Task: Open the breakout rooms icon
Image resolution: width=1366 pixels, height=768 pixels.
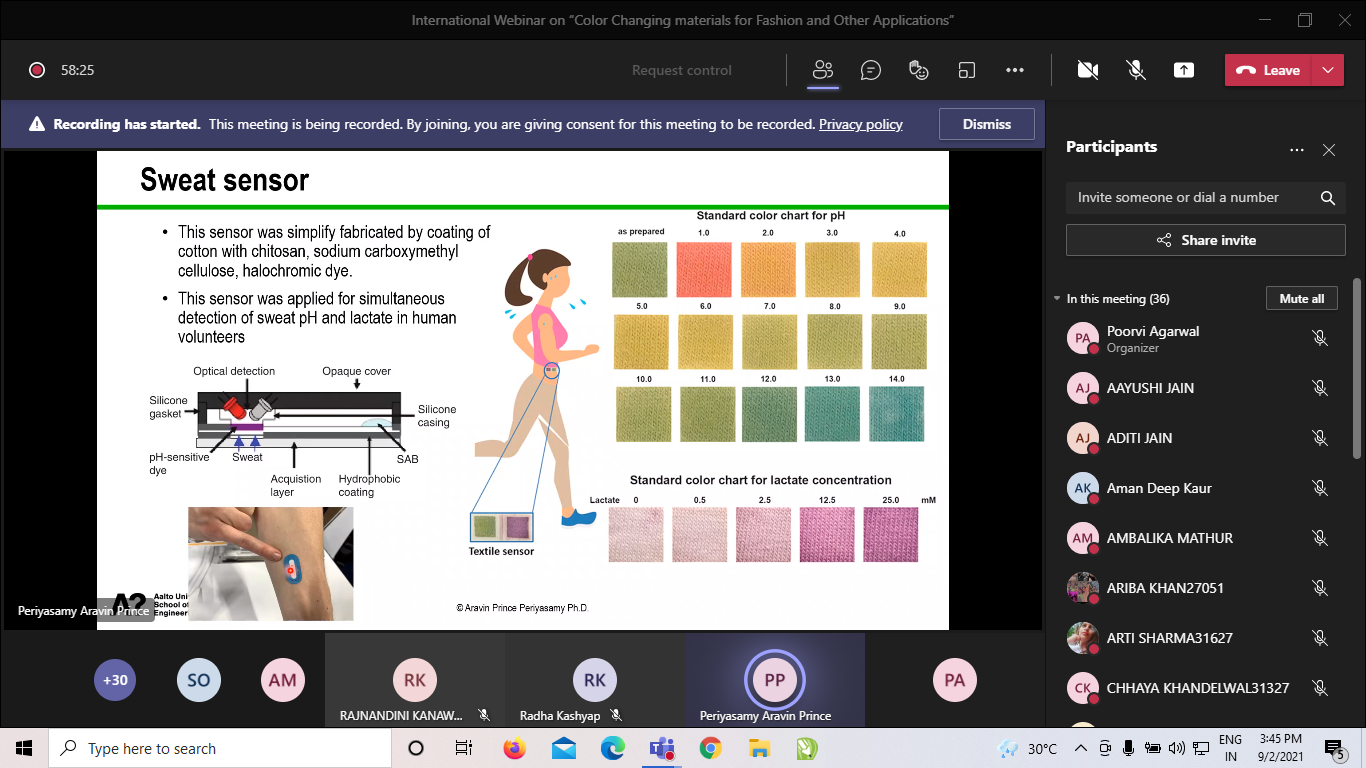Action: pyautogui.click(x=967, y=70)
